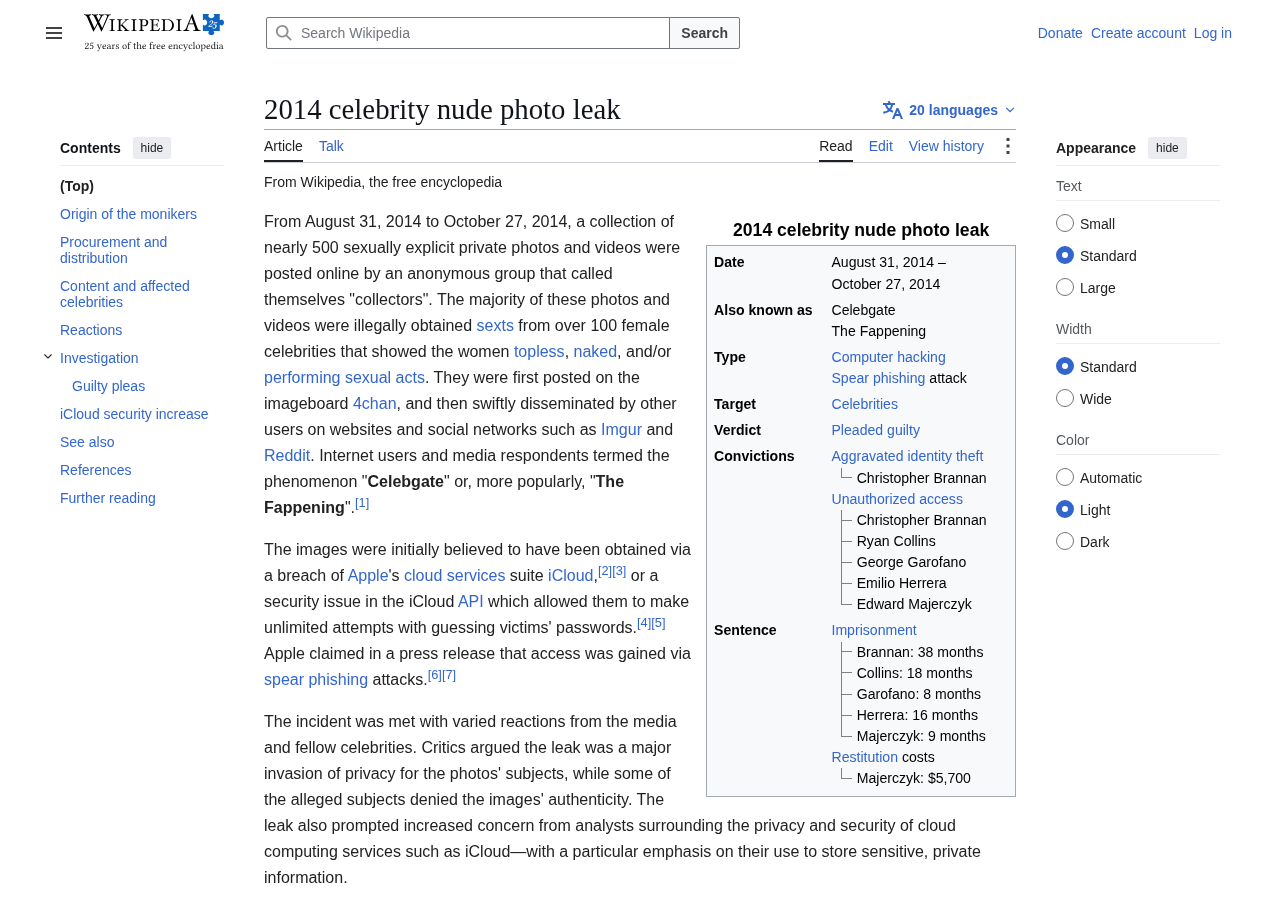Go to Content and affected celebrities section
Screen dimensions: 1280x900
pyautogui.click(x=125, y=294)
